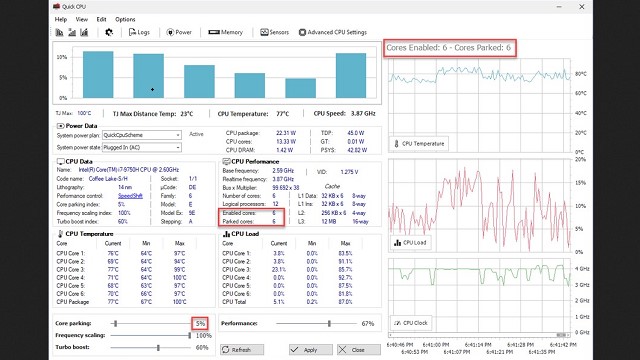Viewport: 640px width, 360px height.
Task: Open the Edit menu
Action: pyautogui.click(x=101, y=19)
